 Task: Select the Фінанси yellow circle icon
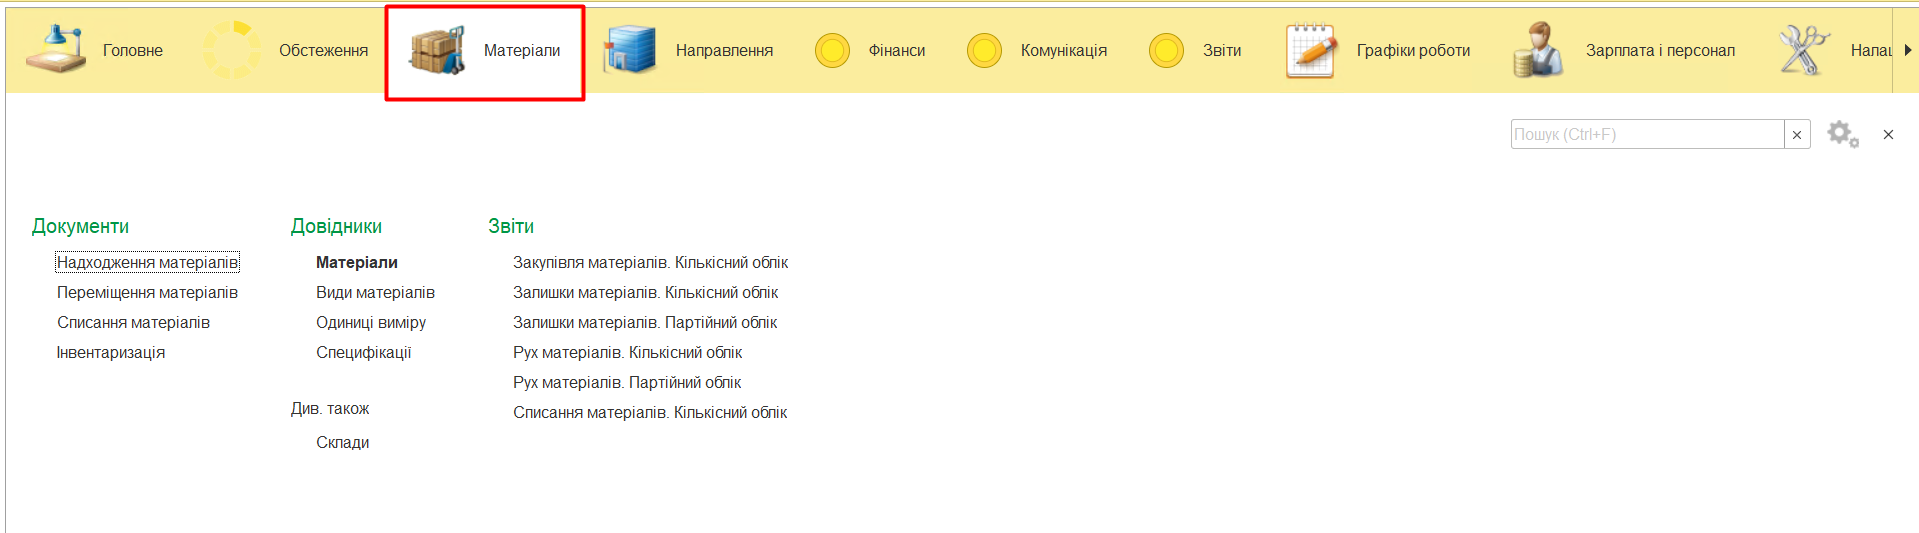click(x=832, y=50)
